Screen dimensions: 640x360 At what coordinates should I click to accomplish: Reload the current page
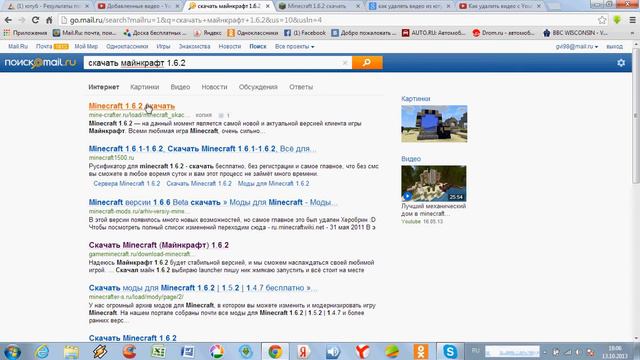click(36, 20)
